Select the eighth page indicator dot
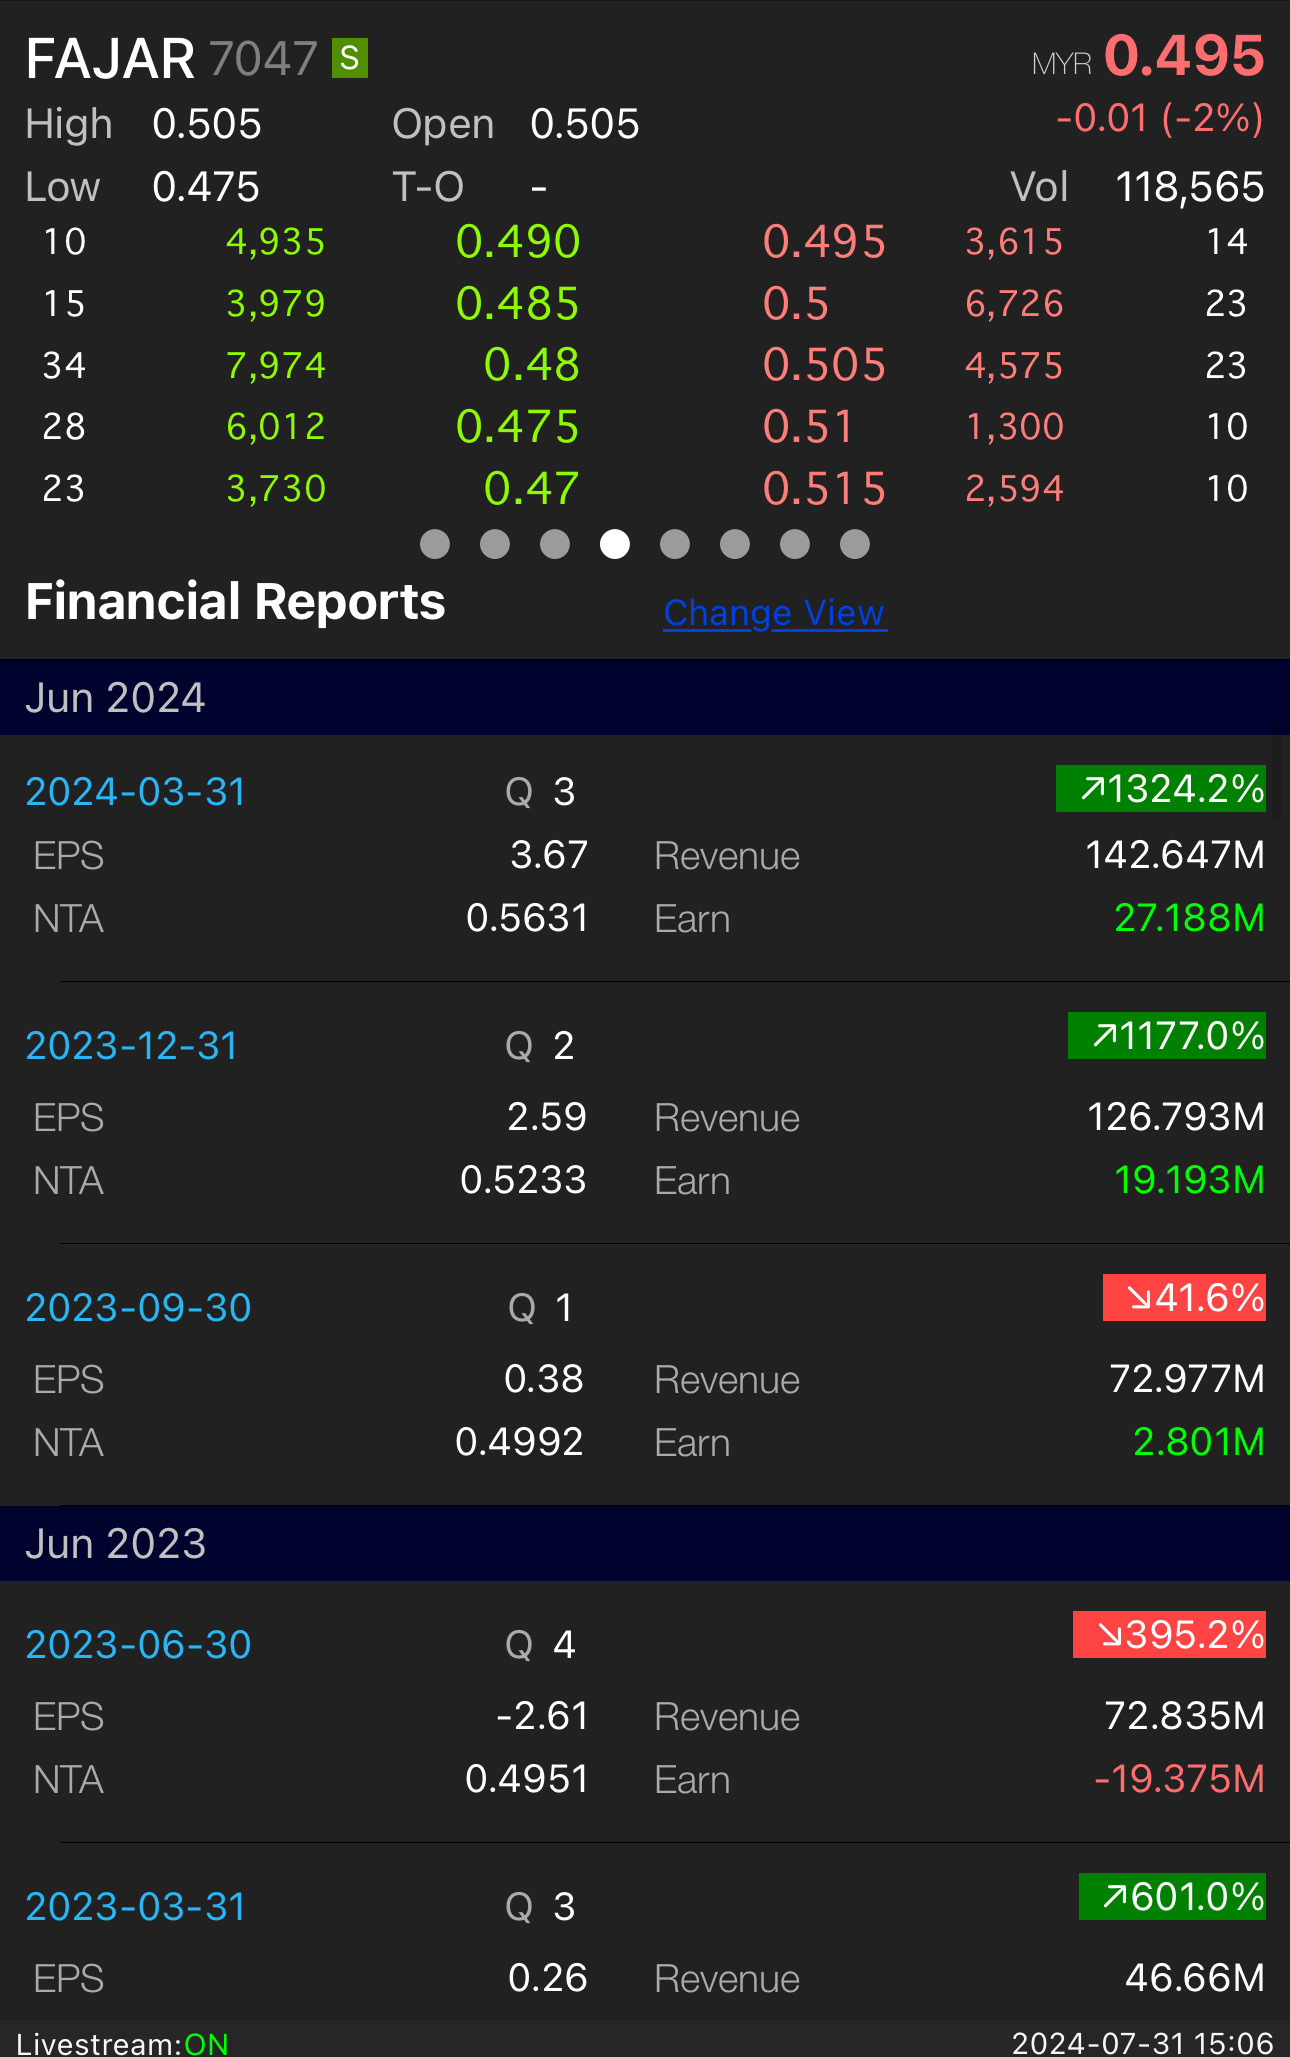This screenshot has height=2057, width=1290. pos(855,544)
